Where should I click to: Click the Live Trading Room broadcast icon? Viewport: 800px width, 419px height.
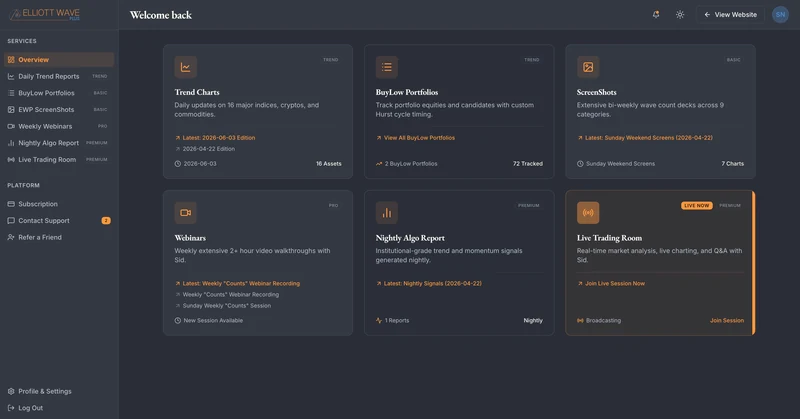(x=588, y=213)
